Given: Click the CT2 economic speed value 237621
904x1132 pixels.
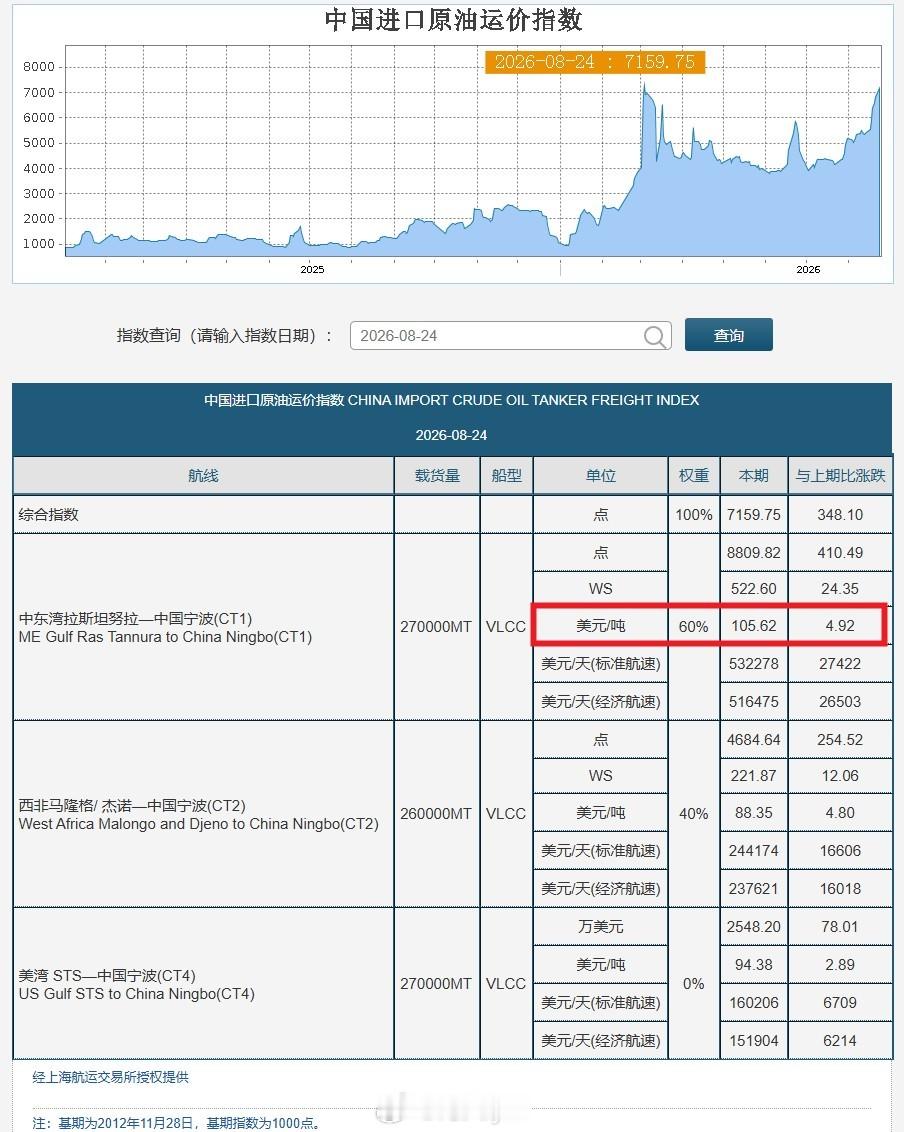Looking at the screenshot, I should coord(754,889).
